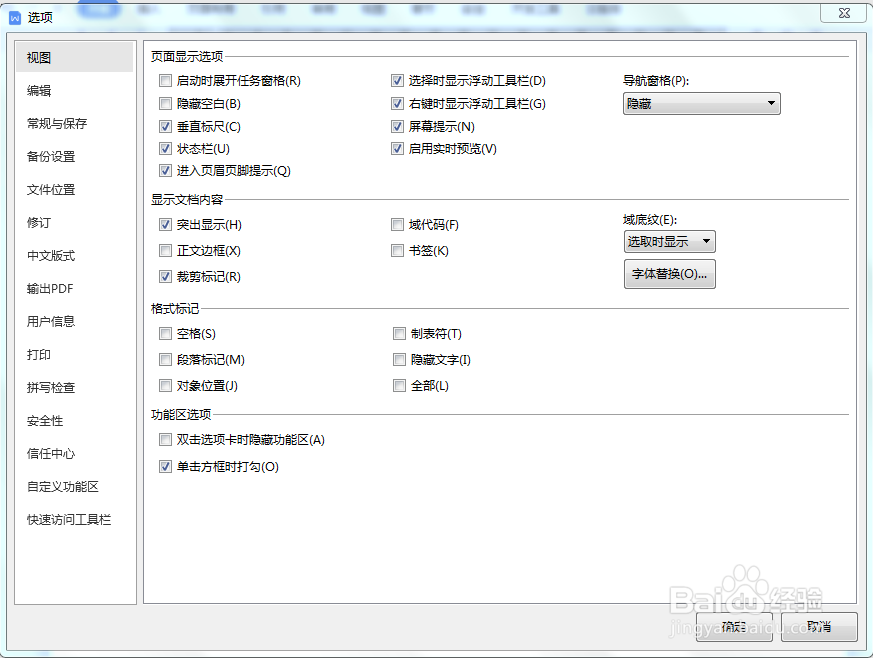Go to the 自定义功能区 settings page

click(65, 486)
